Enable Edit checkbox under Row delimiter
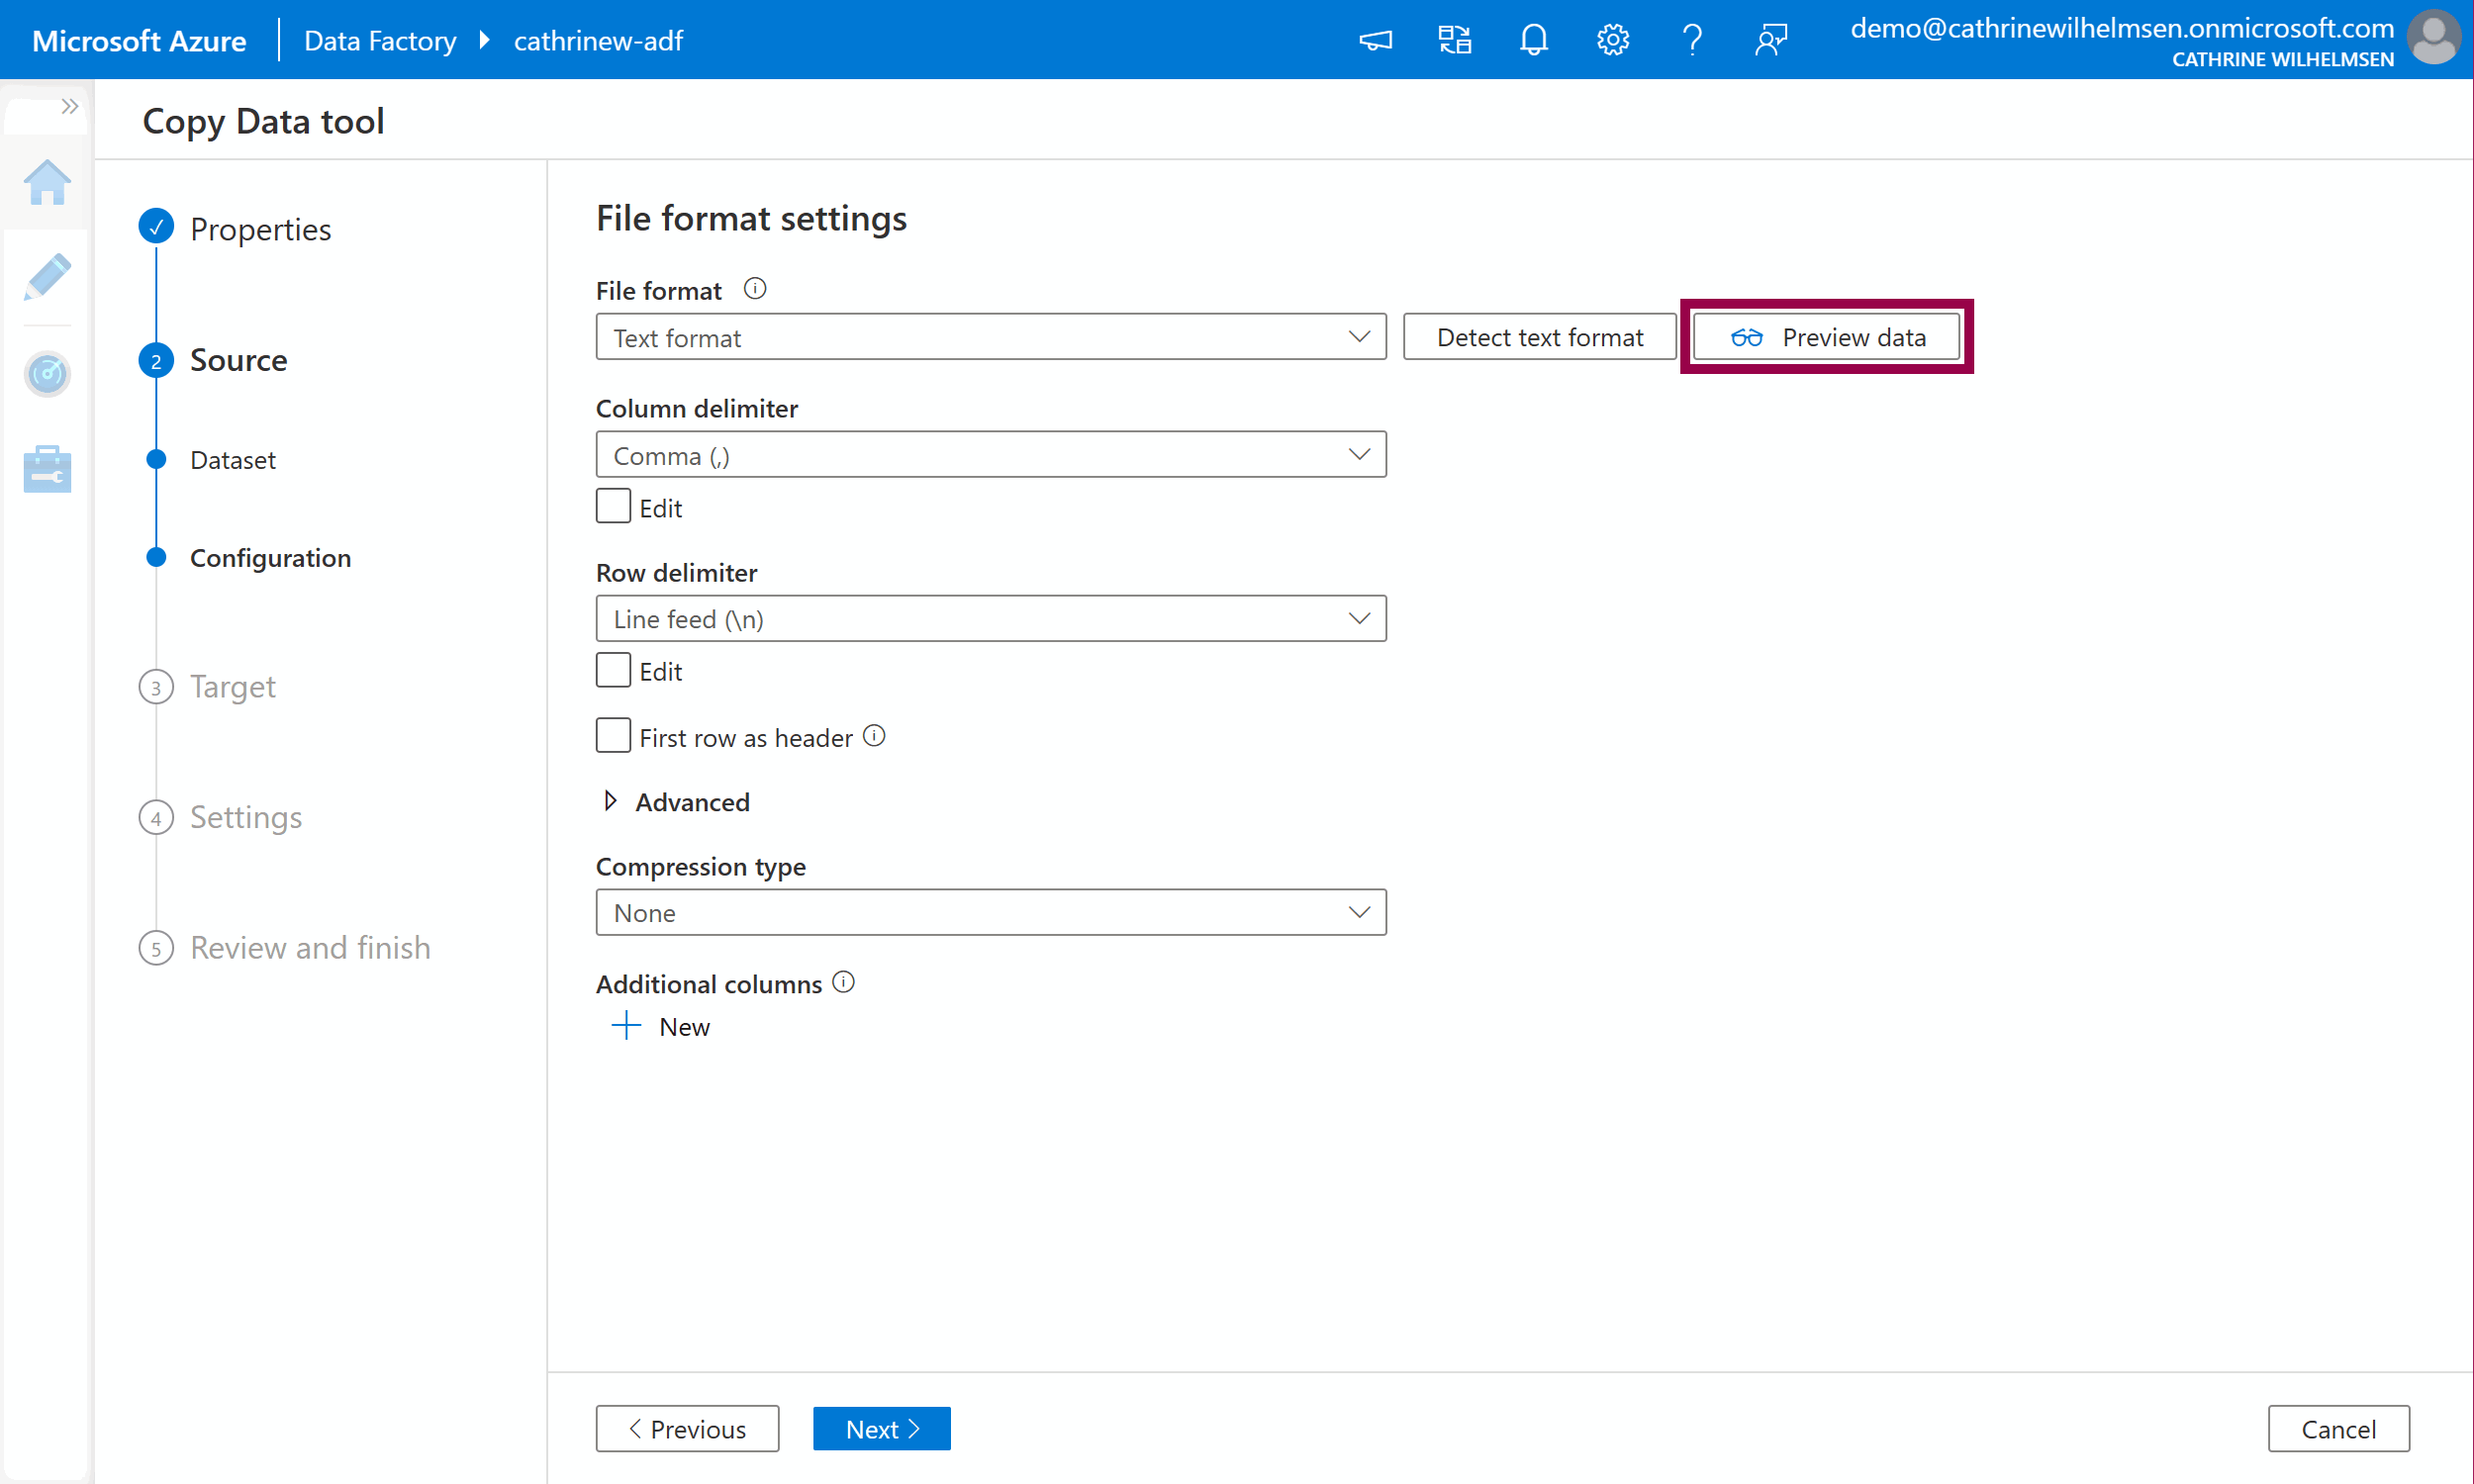Image resolution: width=2474 pixels, height=1484 pixels. 613,670
